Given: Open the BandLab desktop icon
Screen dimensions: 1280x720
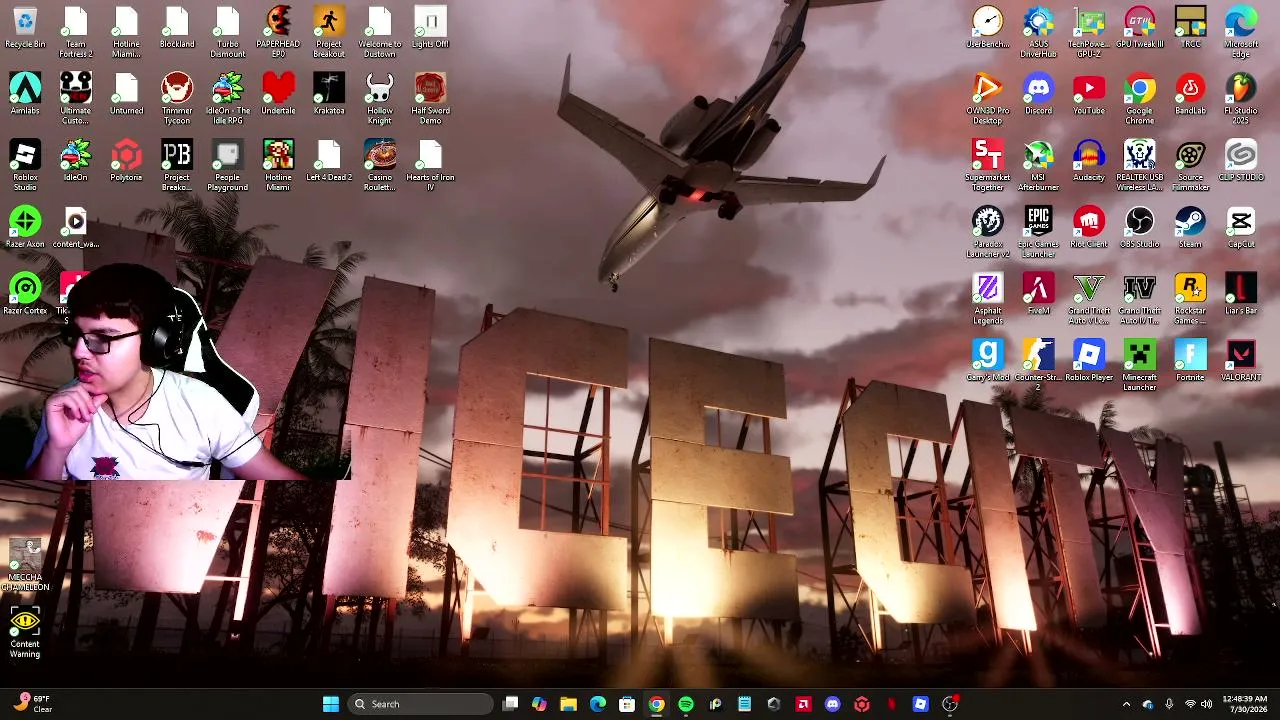Looking at the screenshot, I should (x=1190, y=95).
